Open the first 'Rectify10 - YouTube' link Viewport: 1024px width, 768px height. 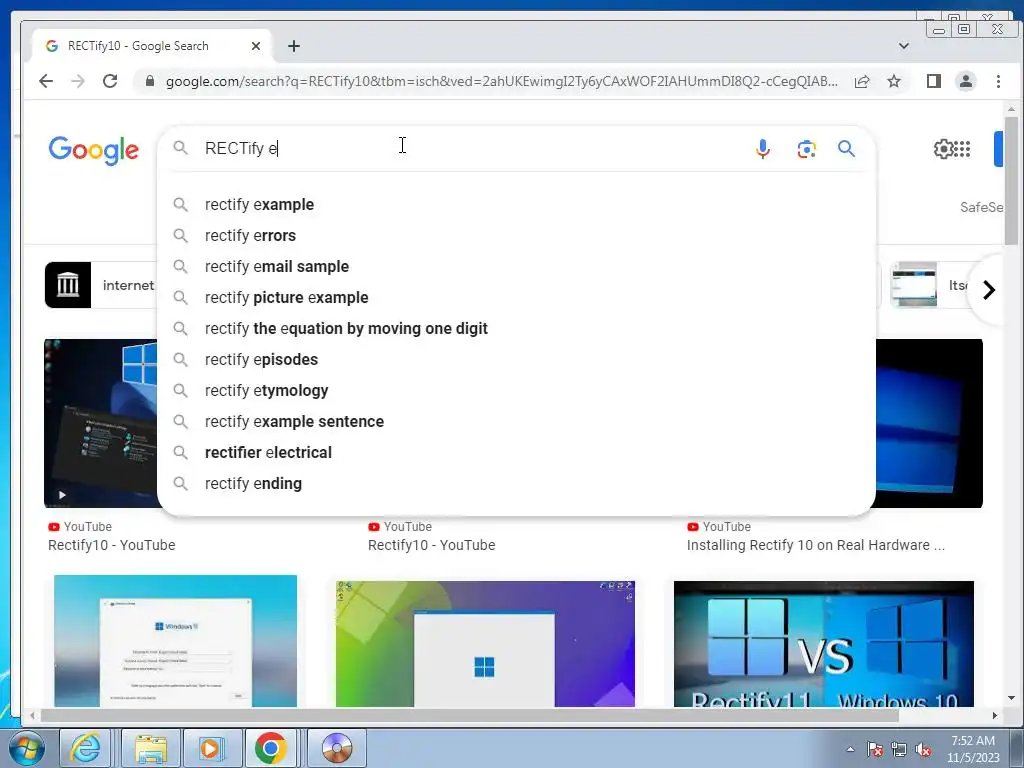click(112, 545)
